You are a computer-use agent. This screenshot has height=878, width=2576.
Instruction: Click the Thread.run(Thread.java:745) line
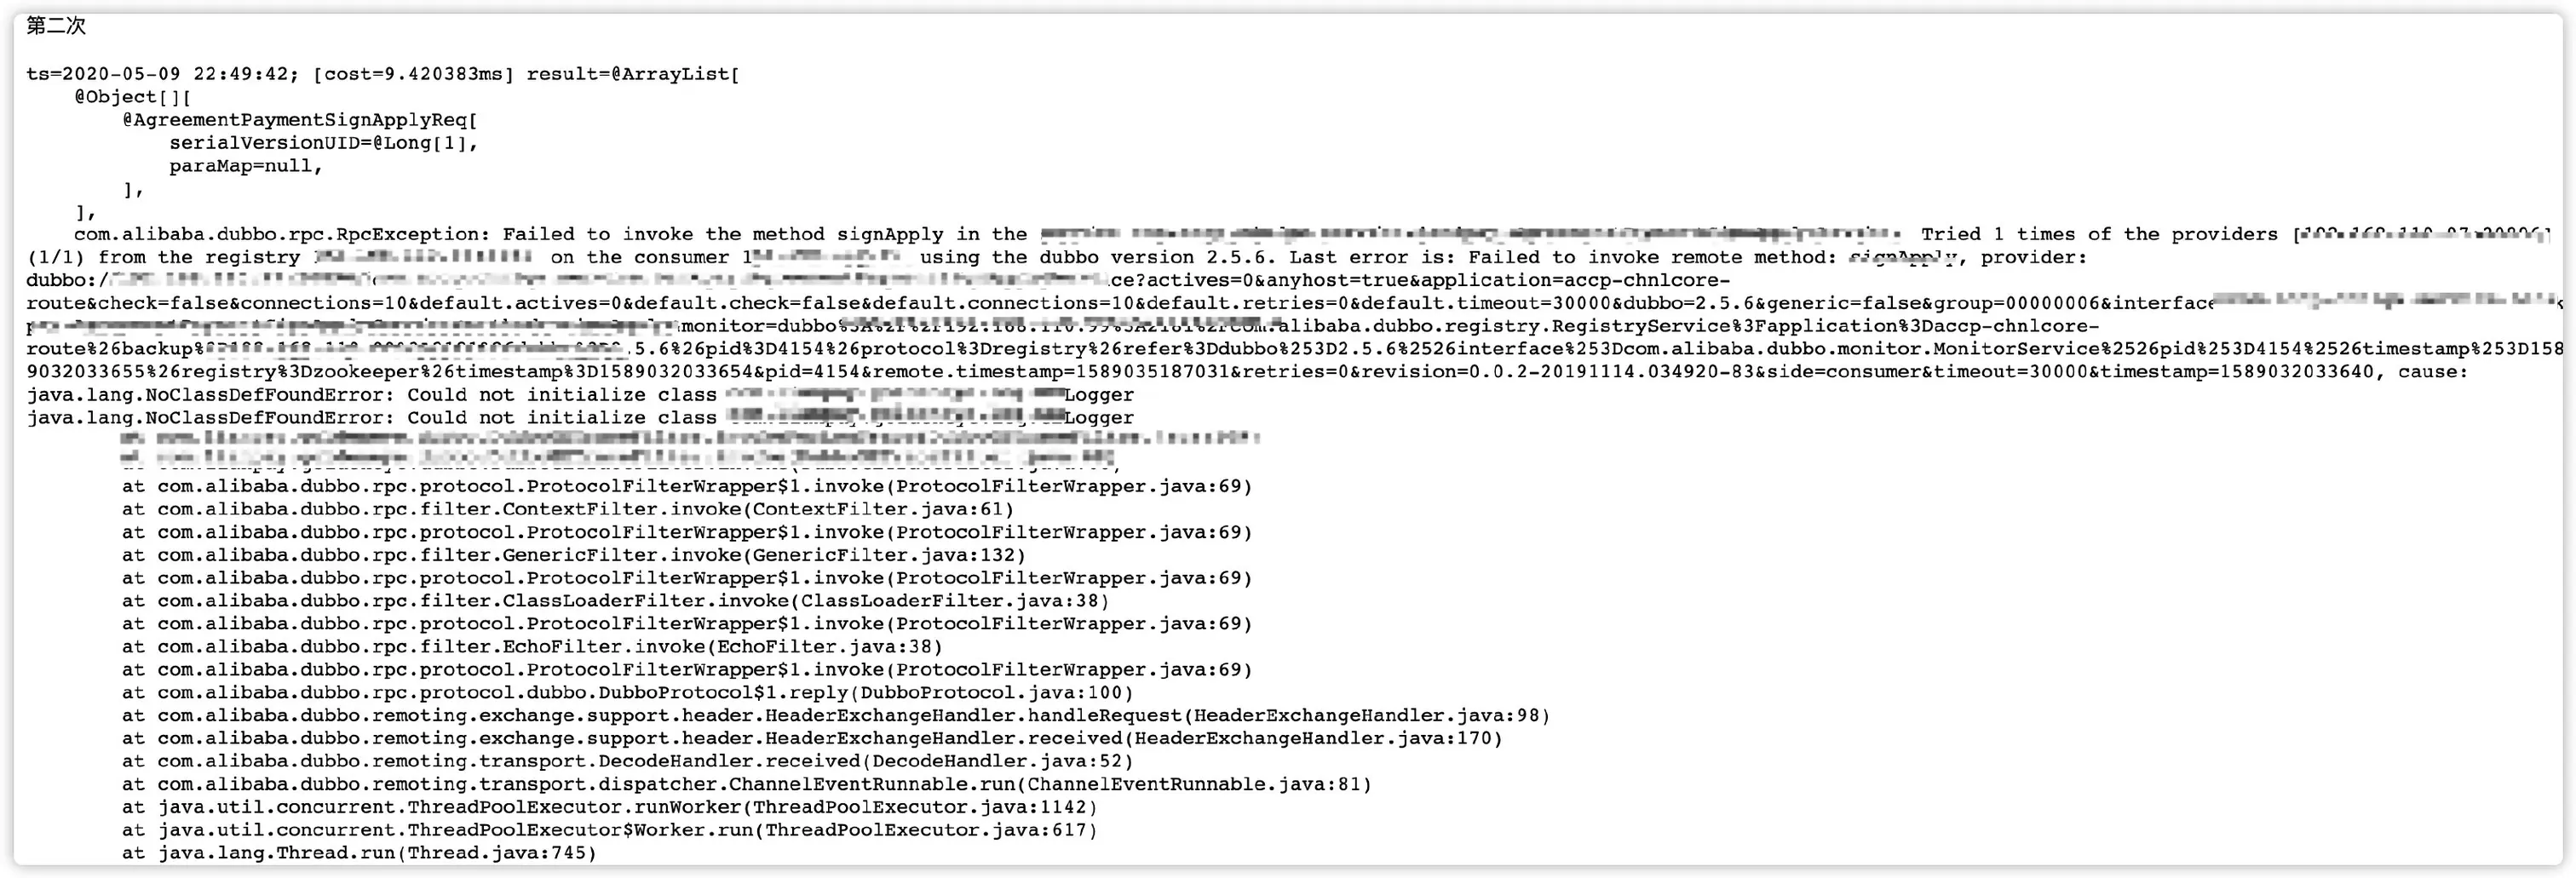[x=360, y=853]
